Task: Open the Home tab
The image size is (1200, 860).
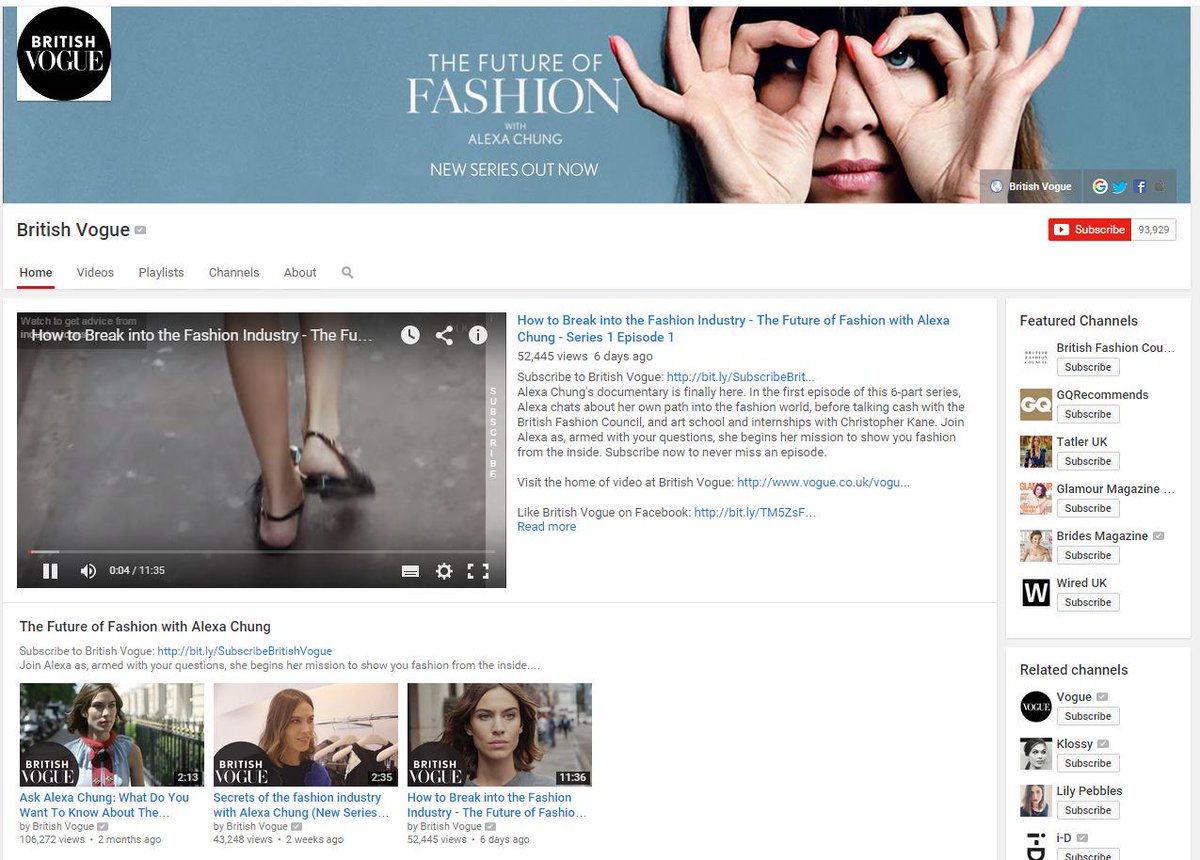Action: (36, 272)
